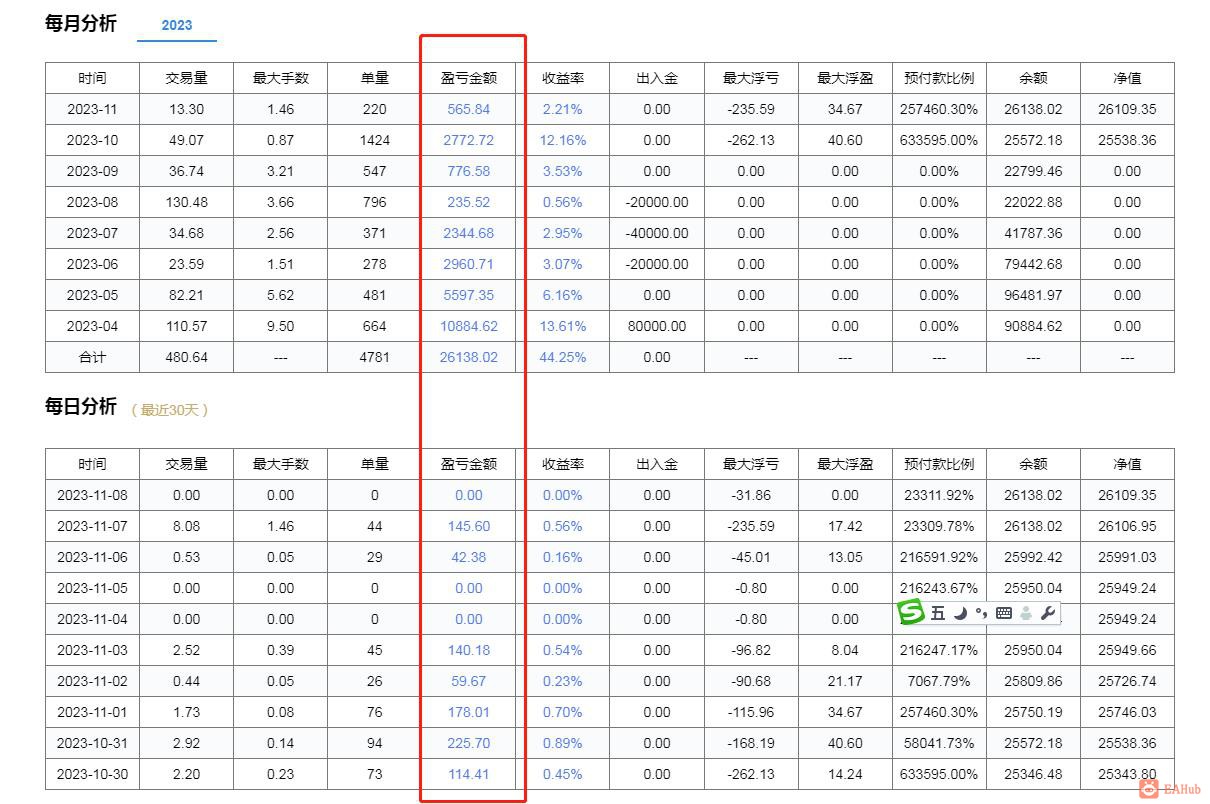The height and width of the screenshot is (804, 1210).
Task: Click the 合计 totals row label
Action: [92, 357]
